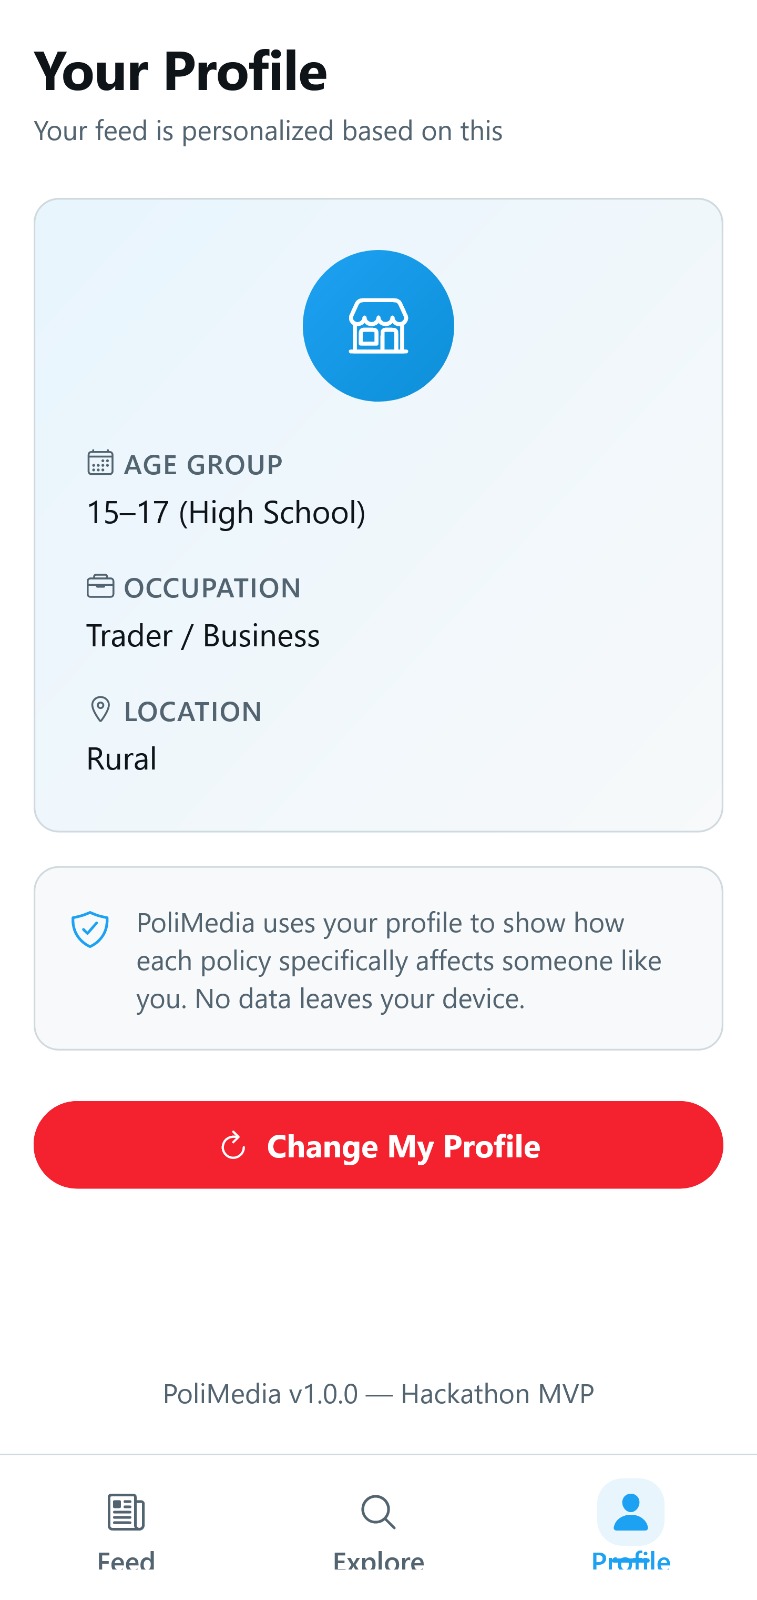Click the AGE GROUP label
This screenshot has height=1600, width=757.
point(203,464)
